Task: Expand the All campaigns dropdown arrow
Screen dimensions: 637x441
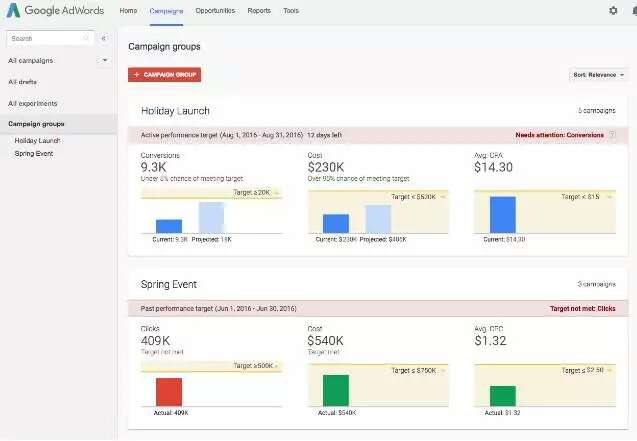Action: (105, 60)
